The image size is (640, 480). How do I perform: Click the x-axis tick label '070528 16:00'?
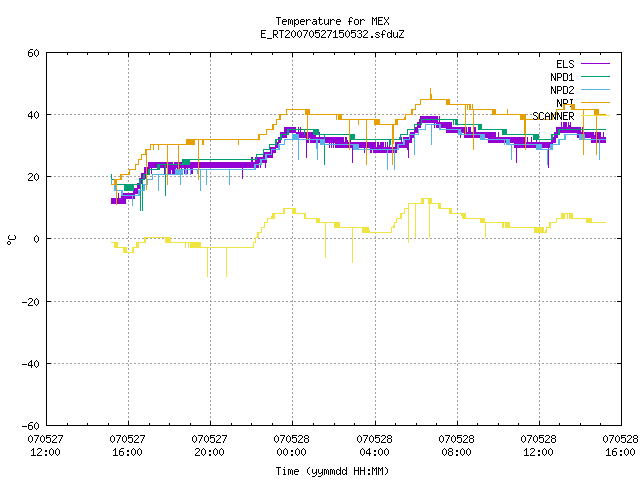[620, 446]
